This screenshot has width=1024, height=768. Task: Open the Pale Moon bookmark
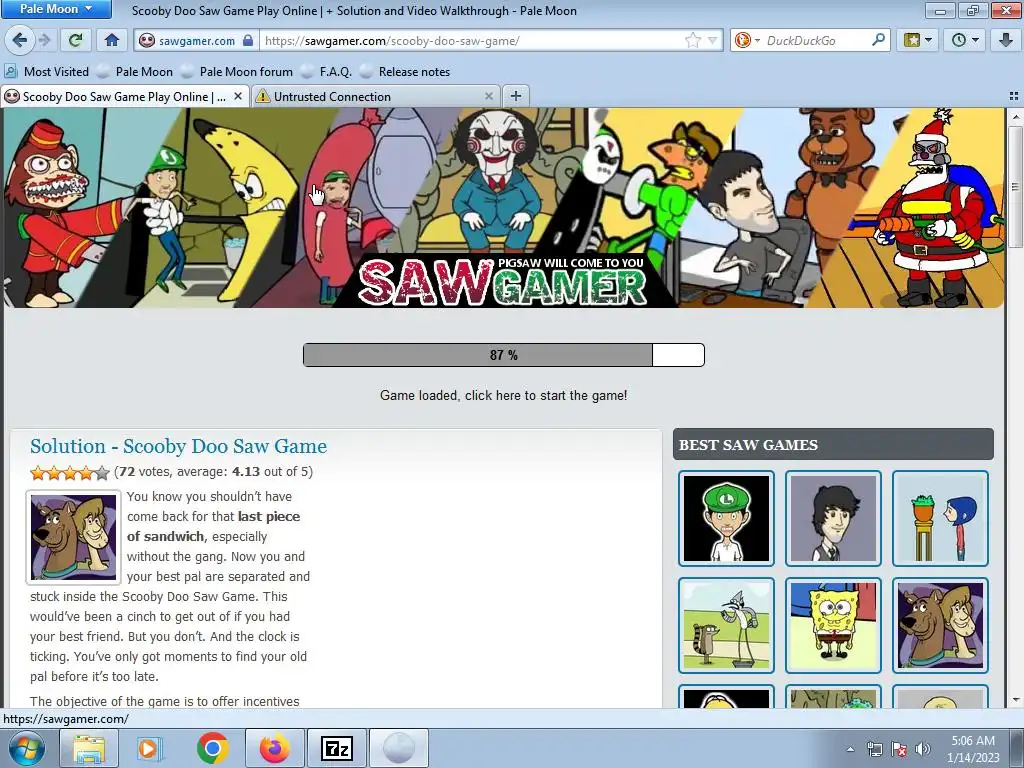[135, 72]
